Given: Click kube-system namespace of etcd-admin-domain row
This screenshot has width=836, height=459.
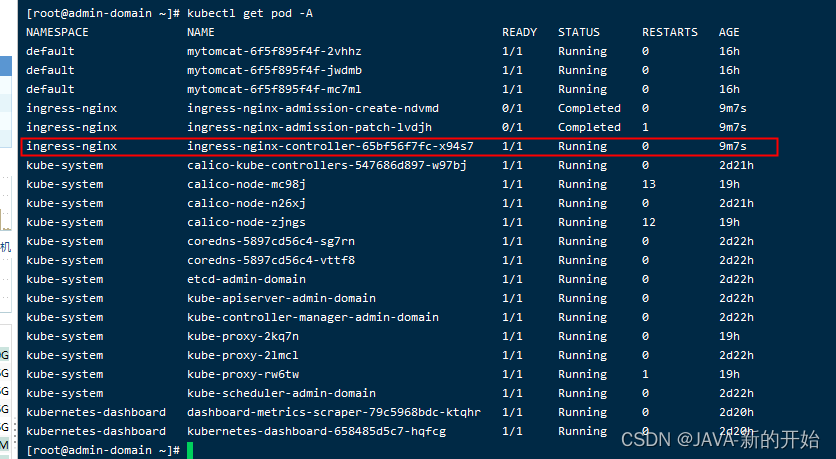Looking at the screenshot, I should [x=65, y=279].
